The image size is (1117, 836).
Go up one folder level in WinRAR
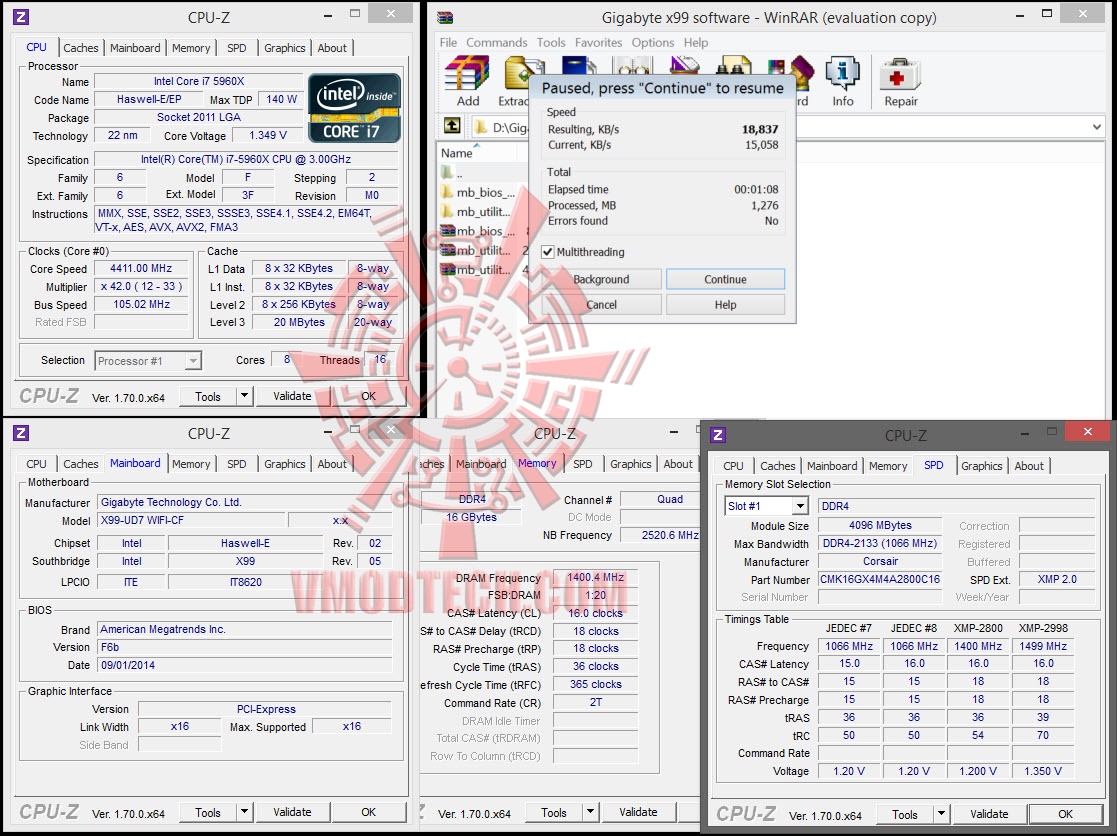452,126
